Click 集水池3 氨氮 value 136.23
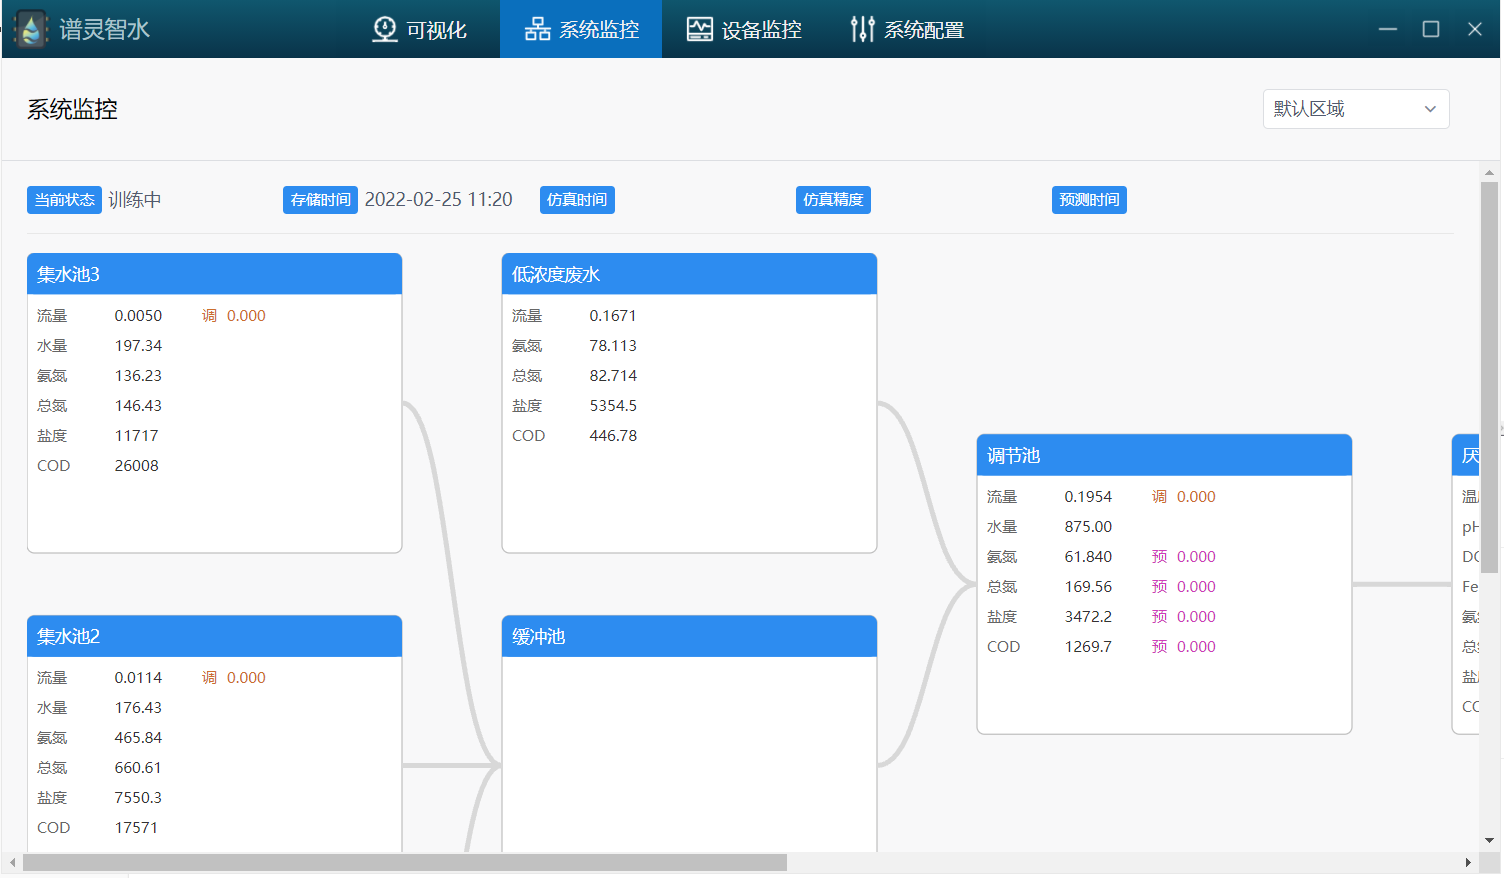Screen dimensions: 1504x878 click(x=138, y=376)
